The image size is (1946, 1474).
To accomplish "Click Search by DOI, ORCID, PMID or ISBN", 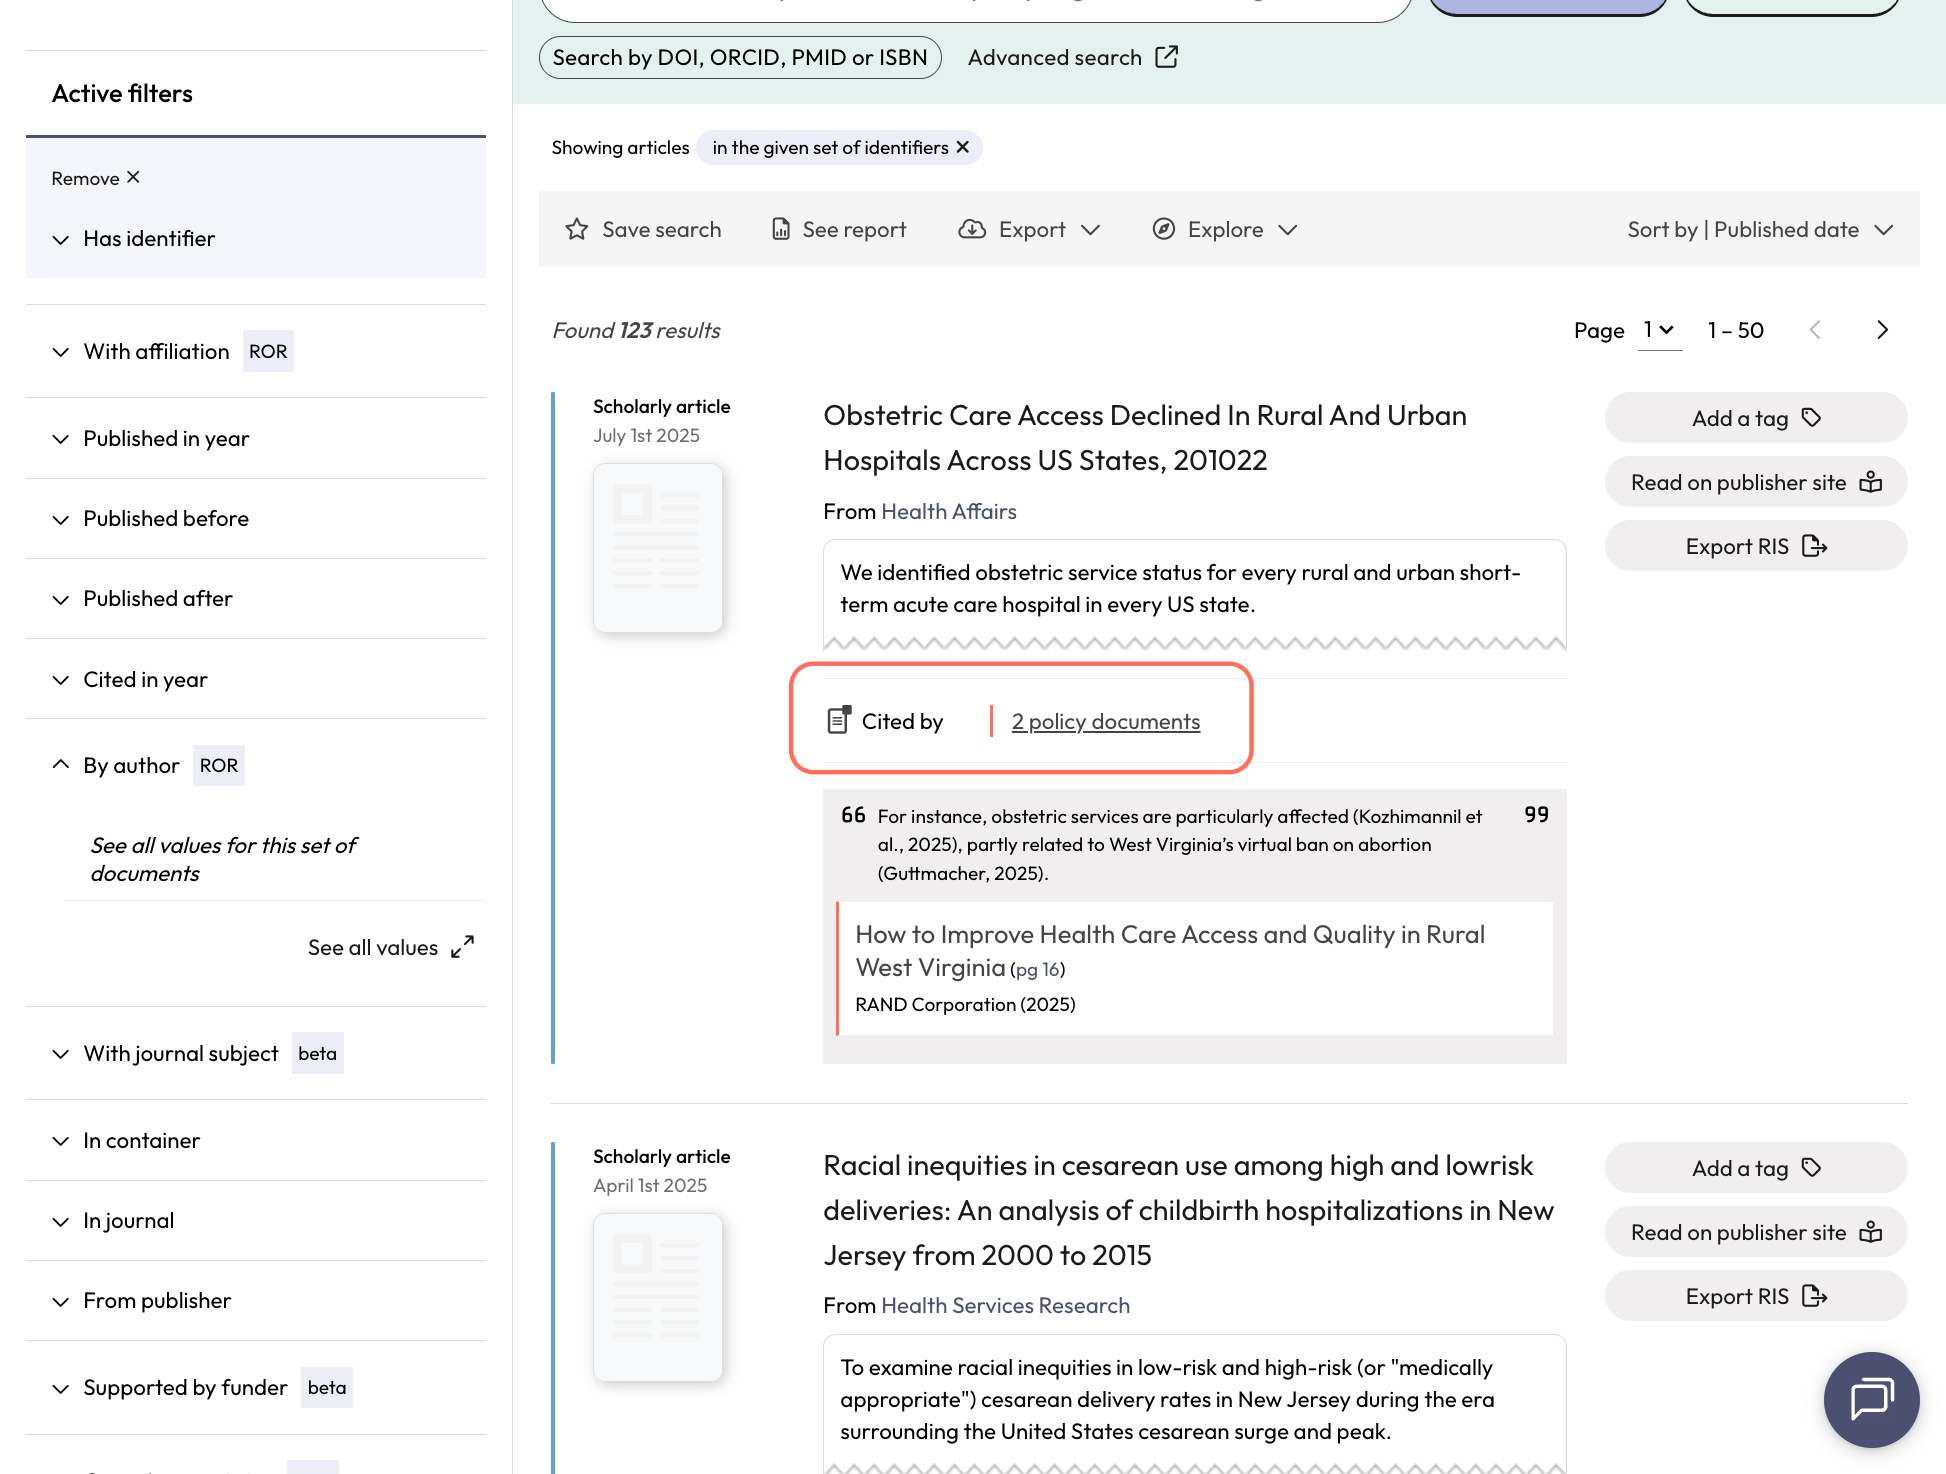I will 740,57.
